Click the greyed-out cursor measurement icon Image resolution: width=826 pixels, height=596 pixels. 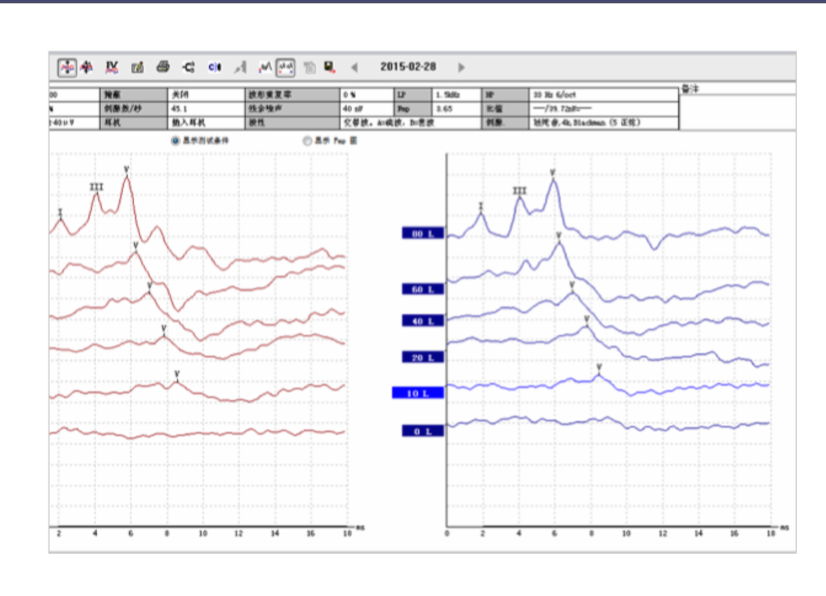coord(240,67)
